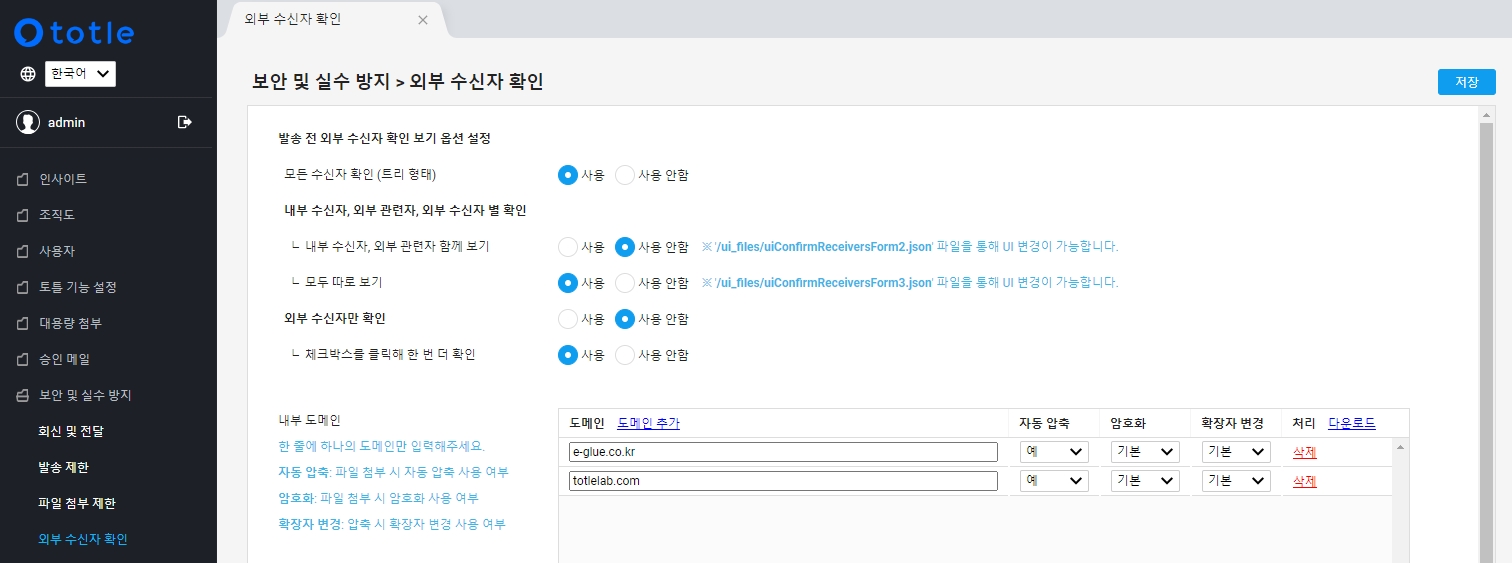Open 발송 제한 in the sidebar
This screenshot has width=1512, height=563.
click(x=64, y=467)
